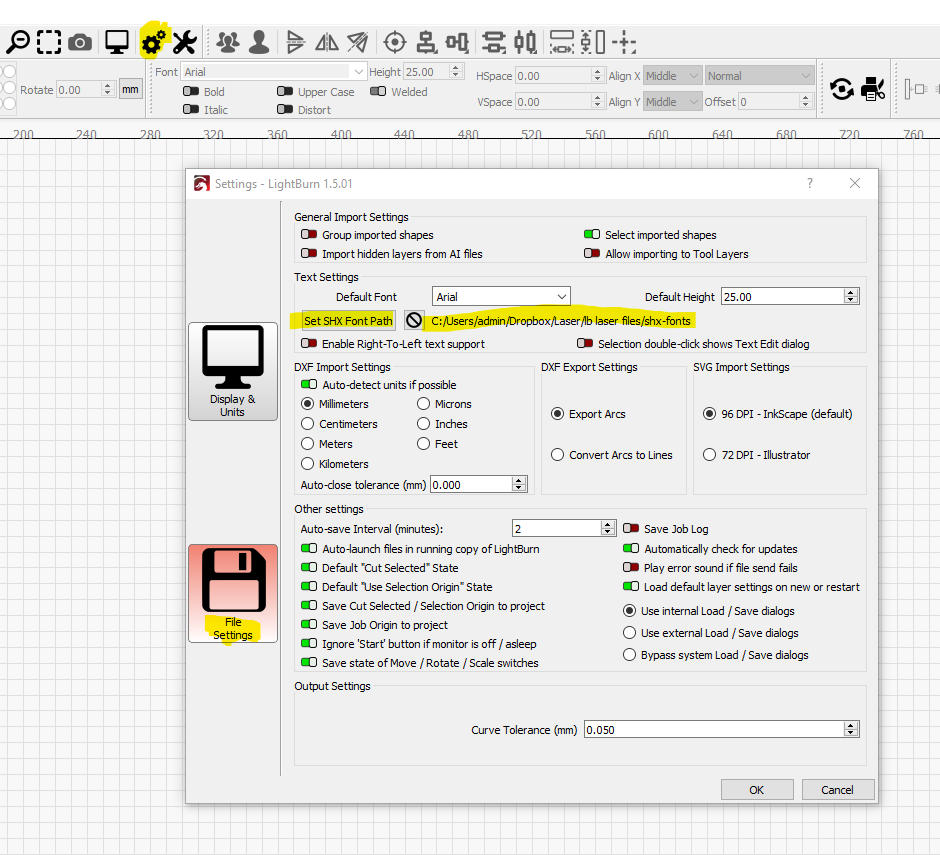Click the Ungroup single-person icon

(259, 42)
